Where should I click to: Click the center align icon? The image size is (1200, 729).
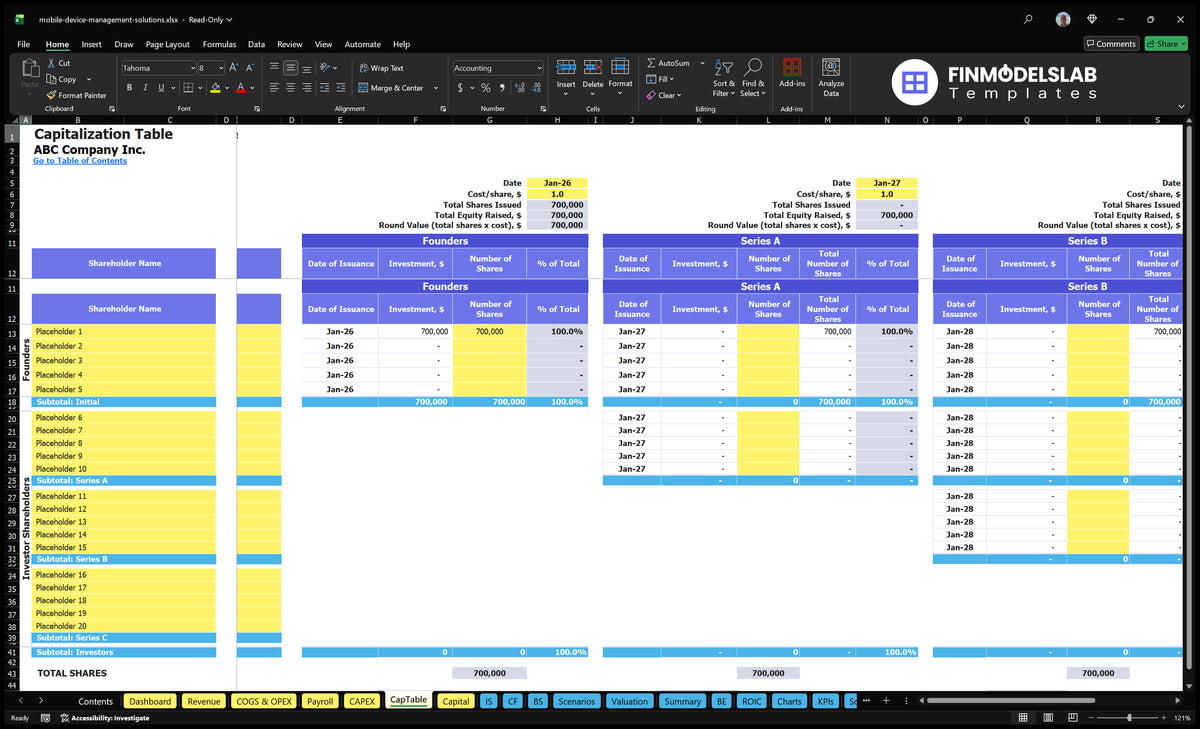click(291, 88)
